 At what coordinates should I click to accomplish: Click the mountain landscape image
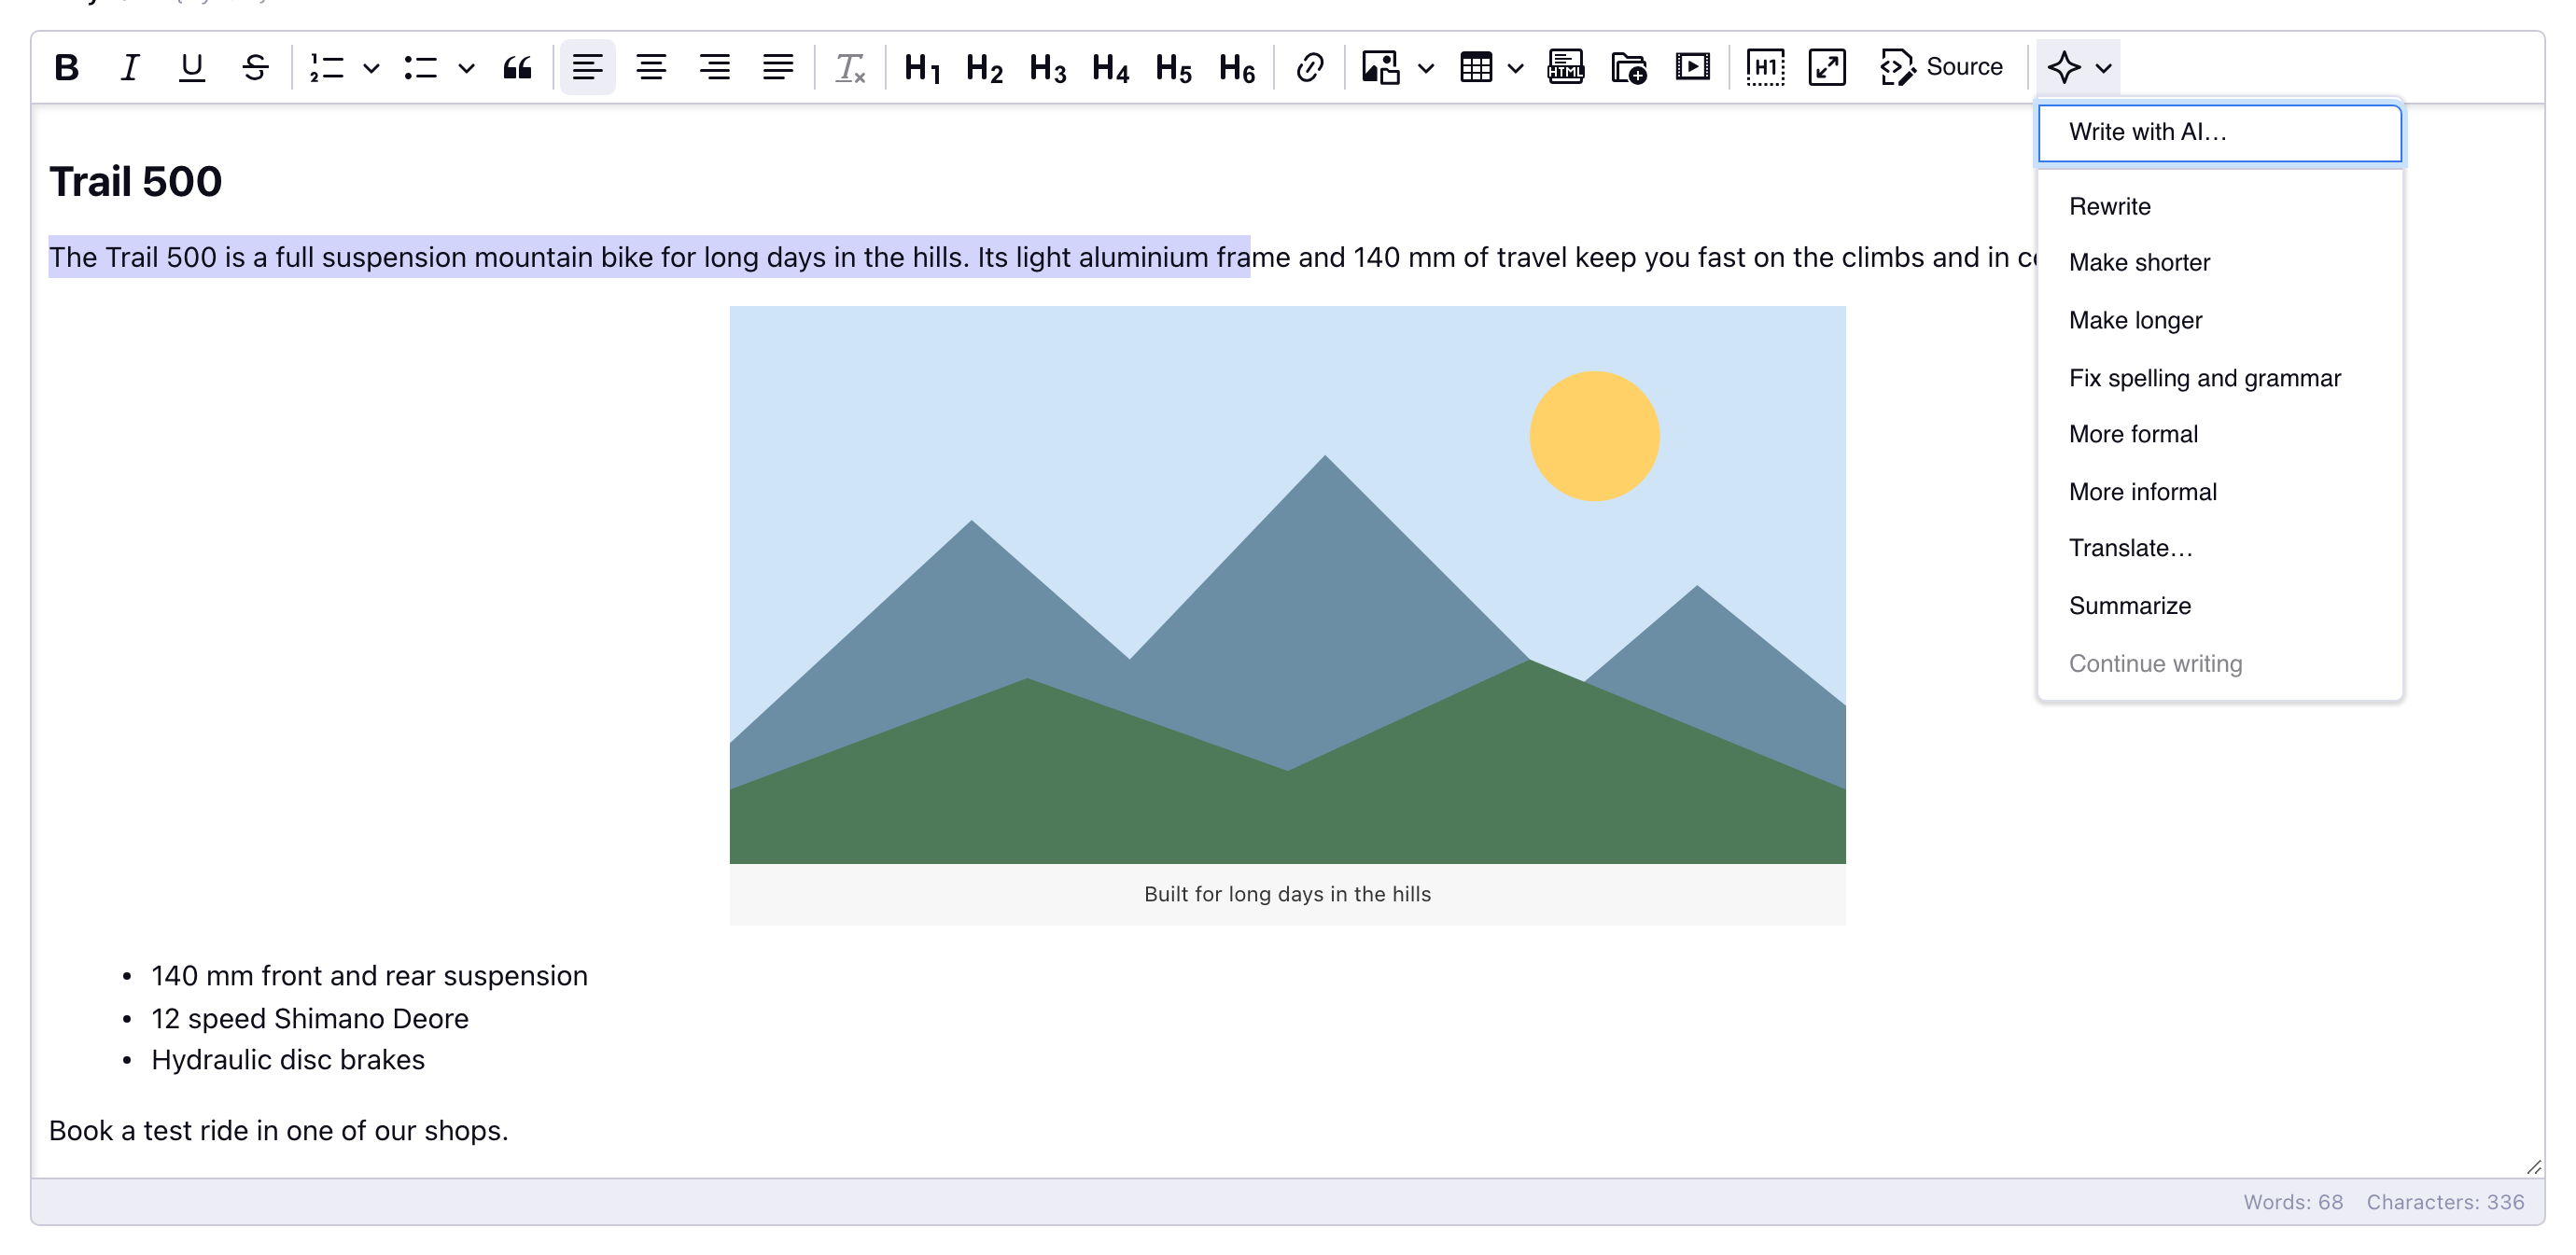point(1287,584)
